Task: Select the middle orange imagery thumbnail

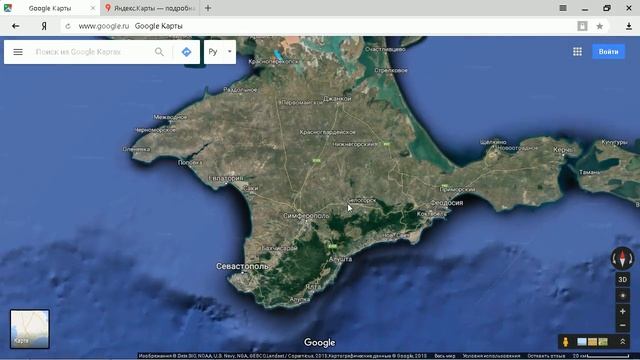Action: [x=592, y=342]
